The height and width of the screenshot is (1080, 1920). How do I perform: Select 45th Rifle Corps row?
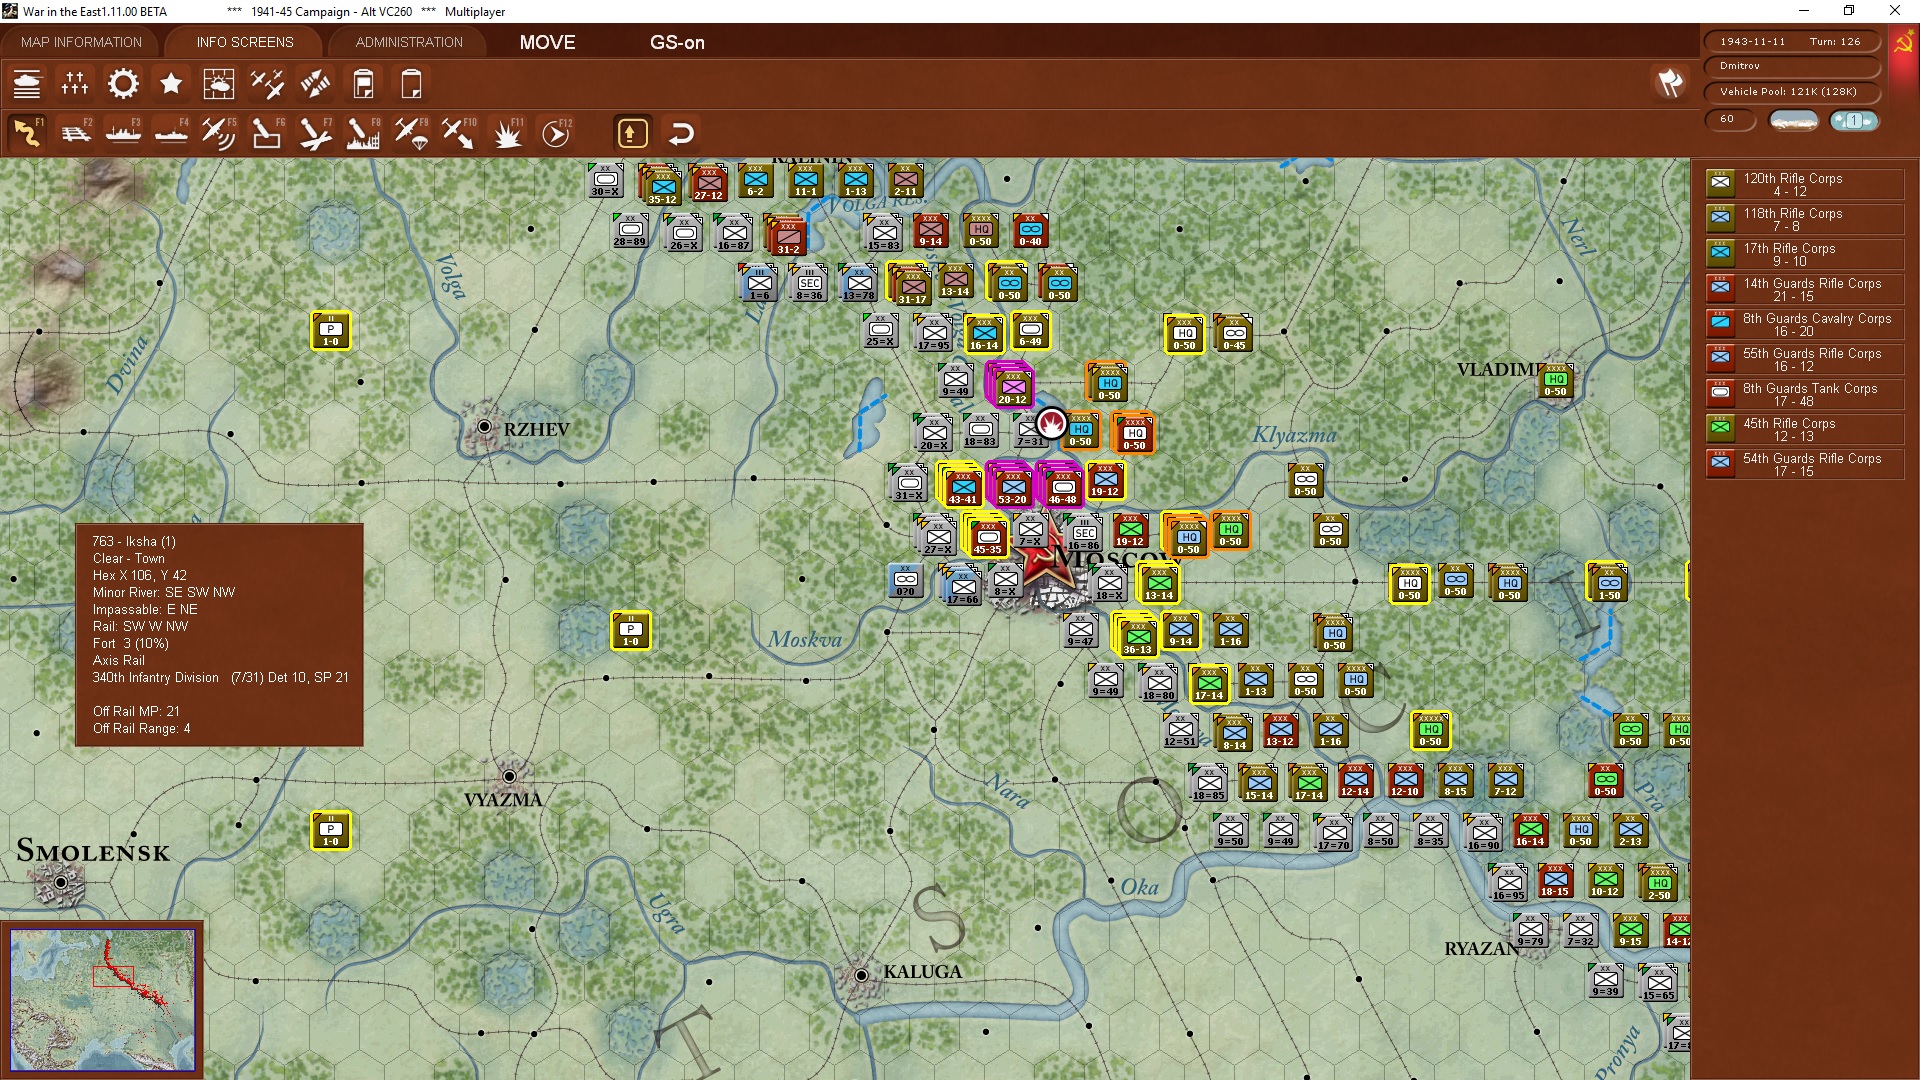[x=1805, y=429]
